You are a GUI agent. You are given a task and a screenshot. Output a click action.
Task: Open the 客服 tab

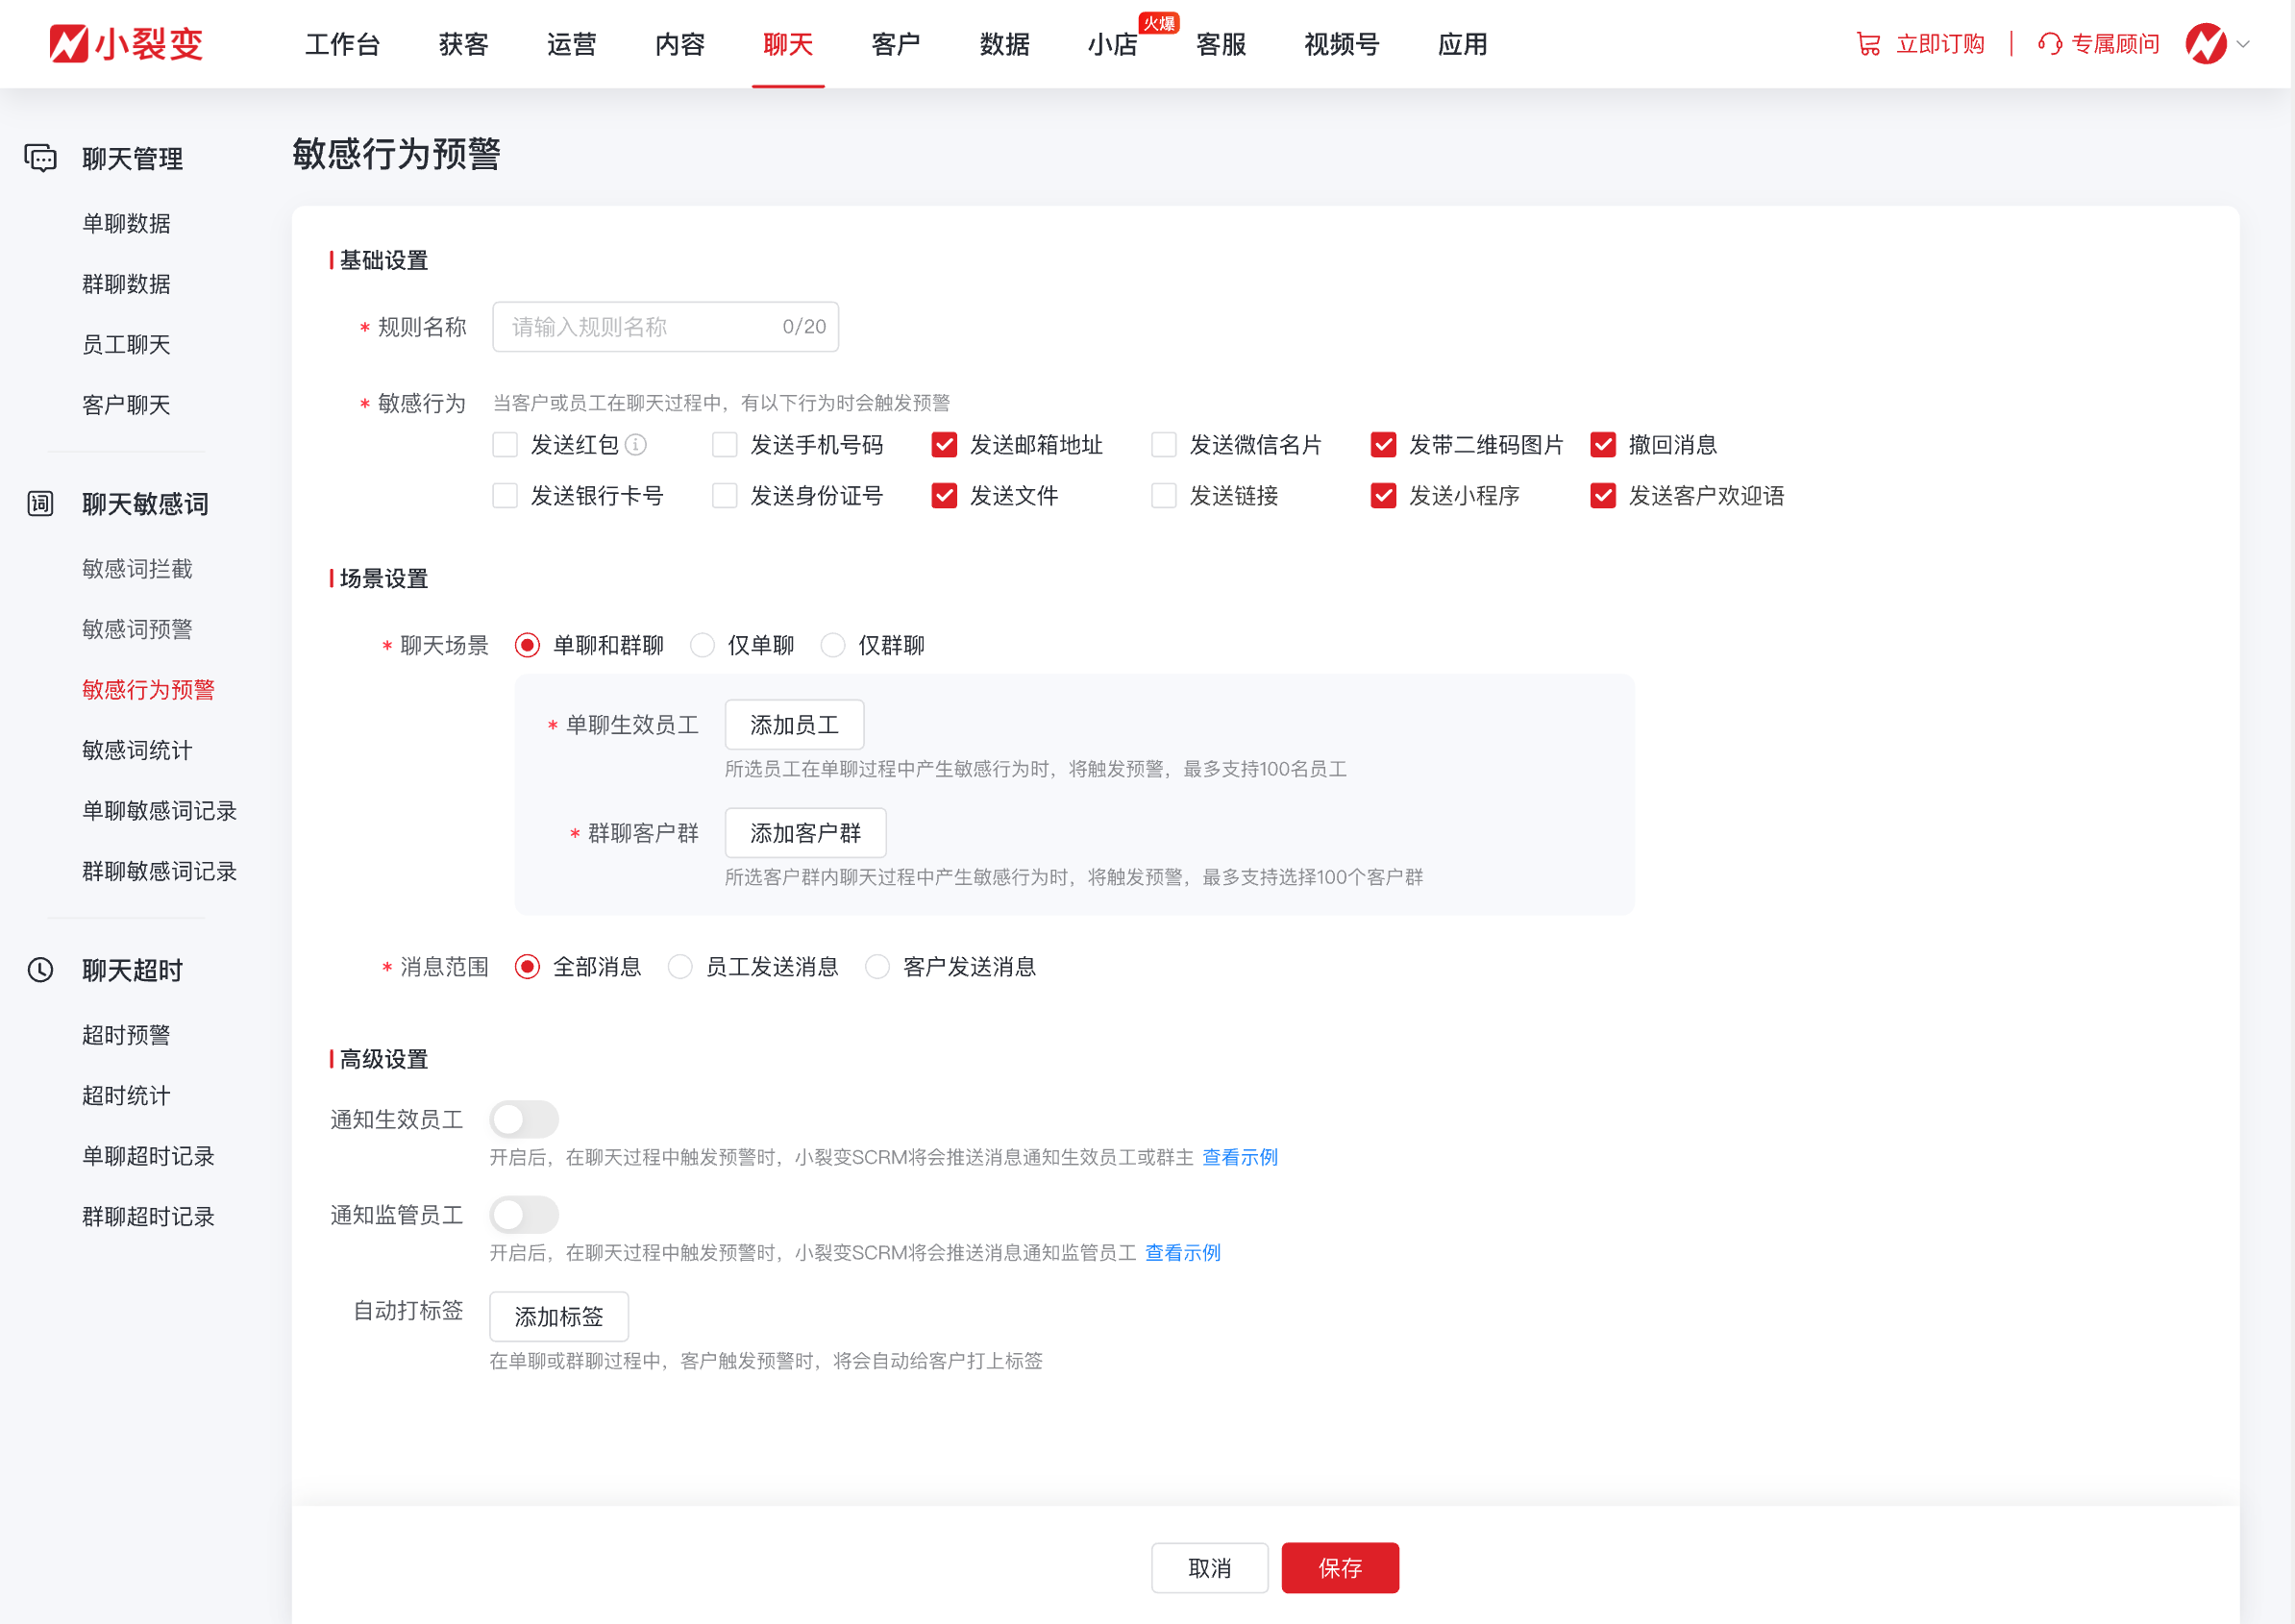pos(1221,44)
